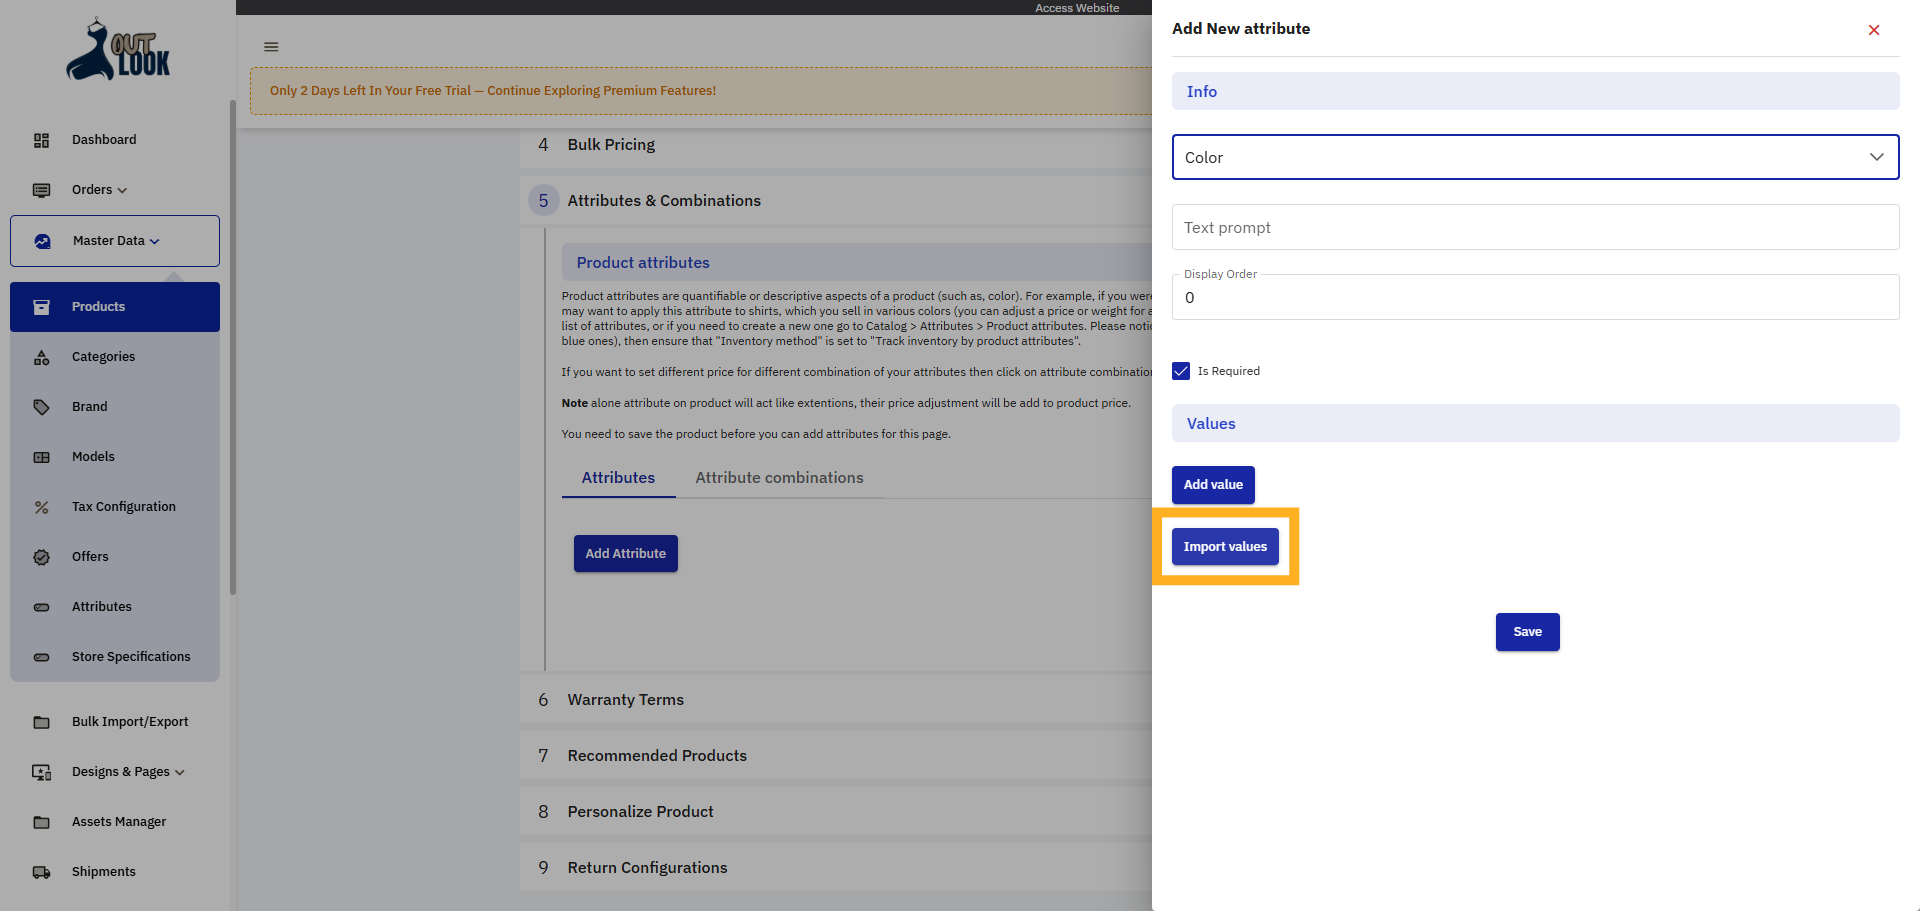The height and width of the screenshot is (911, 1920).
Task: Click the Info section header
Action: click(x=1535, y=92)
